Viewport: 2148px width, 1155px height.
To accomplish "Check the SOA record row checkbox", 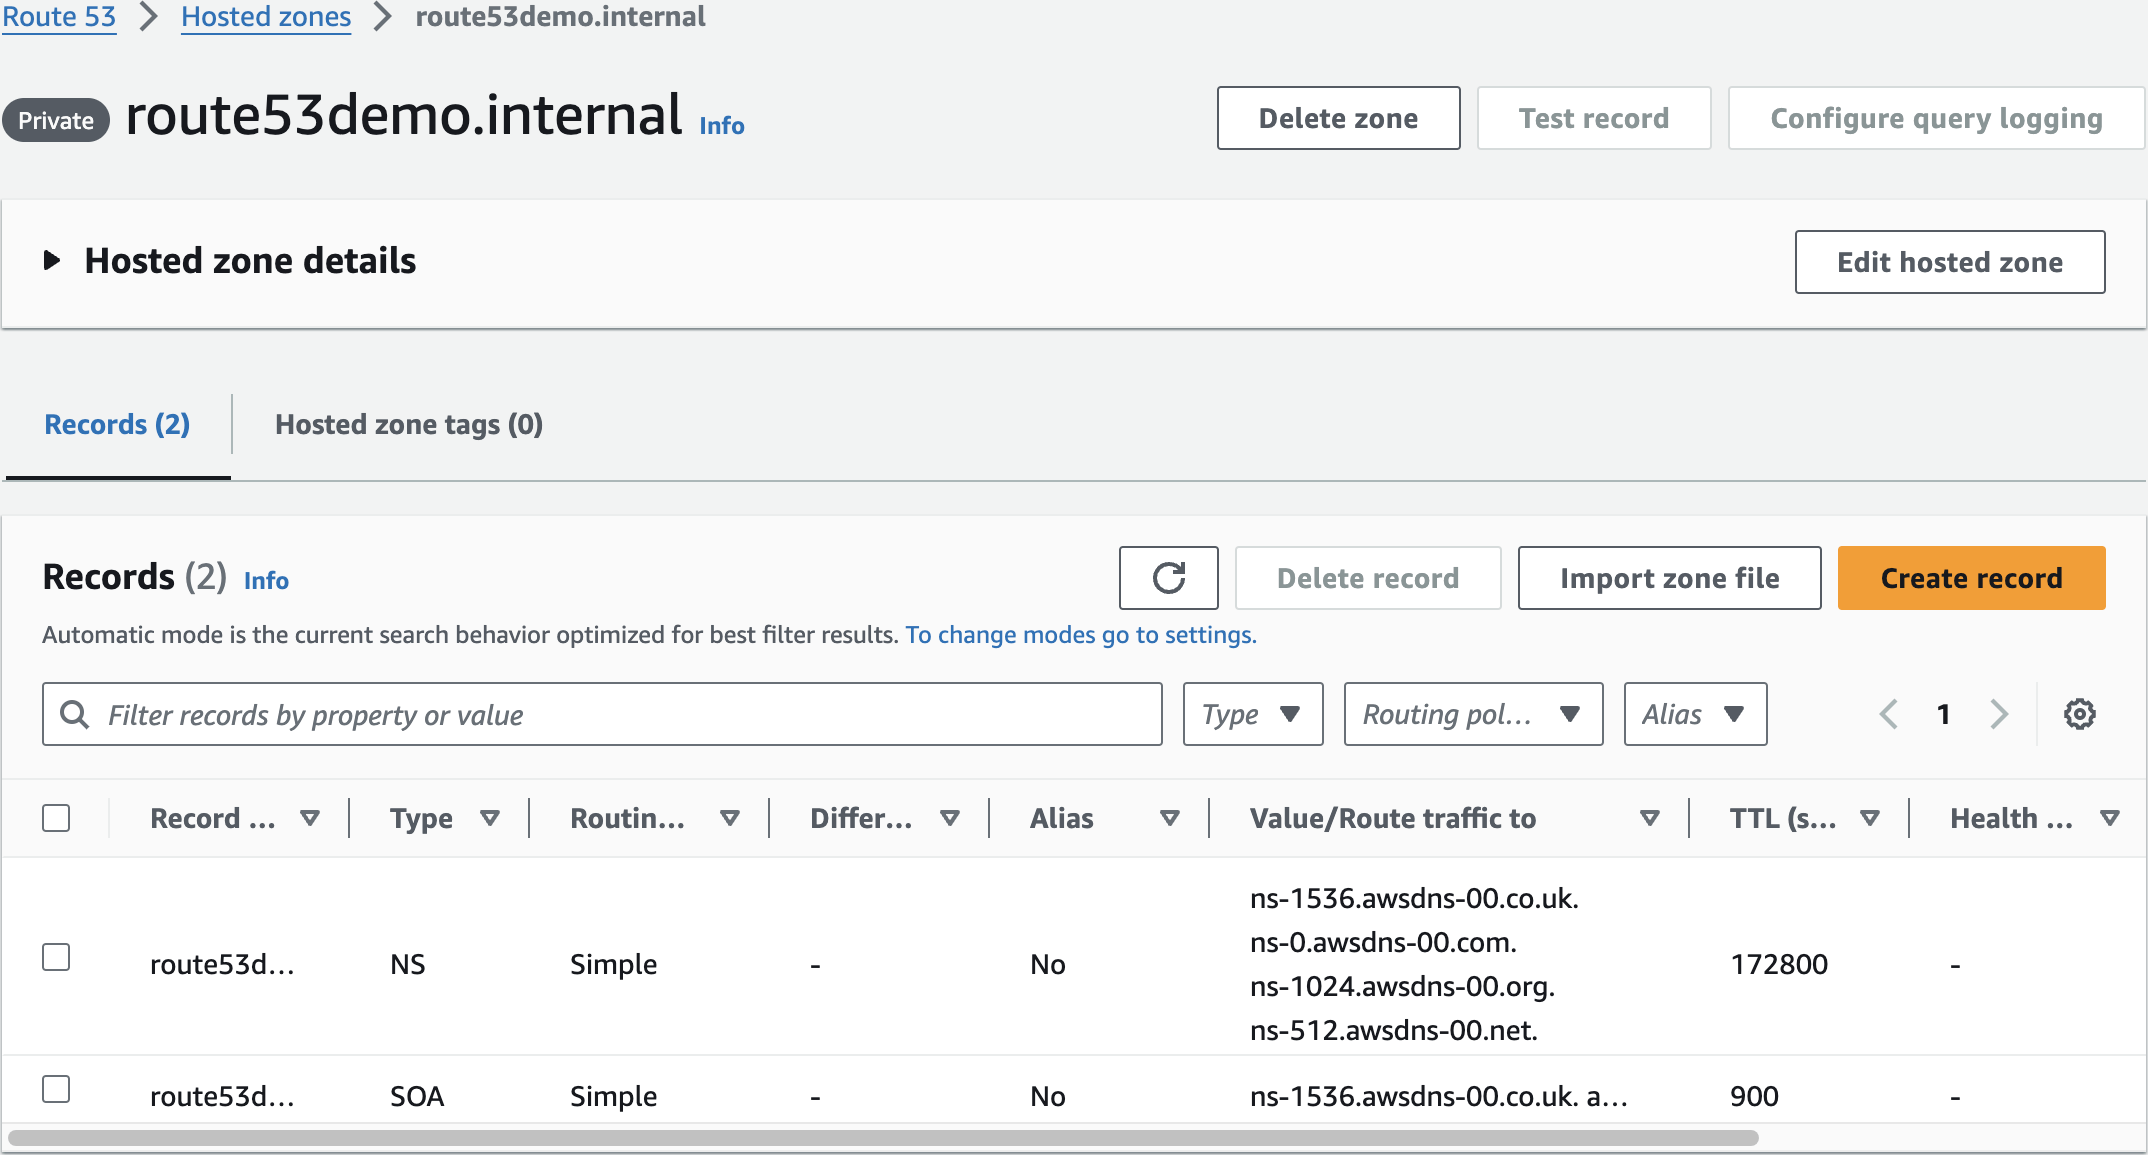I will [57, 1089].
